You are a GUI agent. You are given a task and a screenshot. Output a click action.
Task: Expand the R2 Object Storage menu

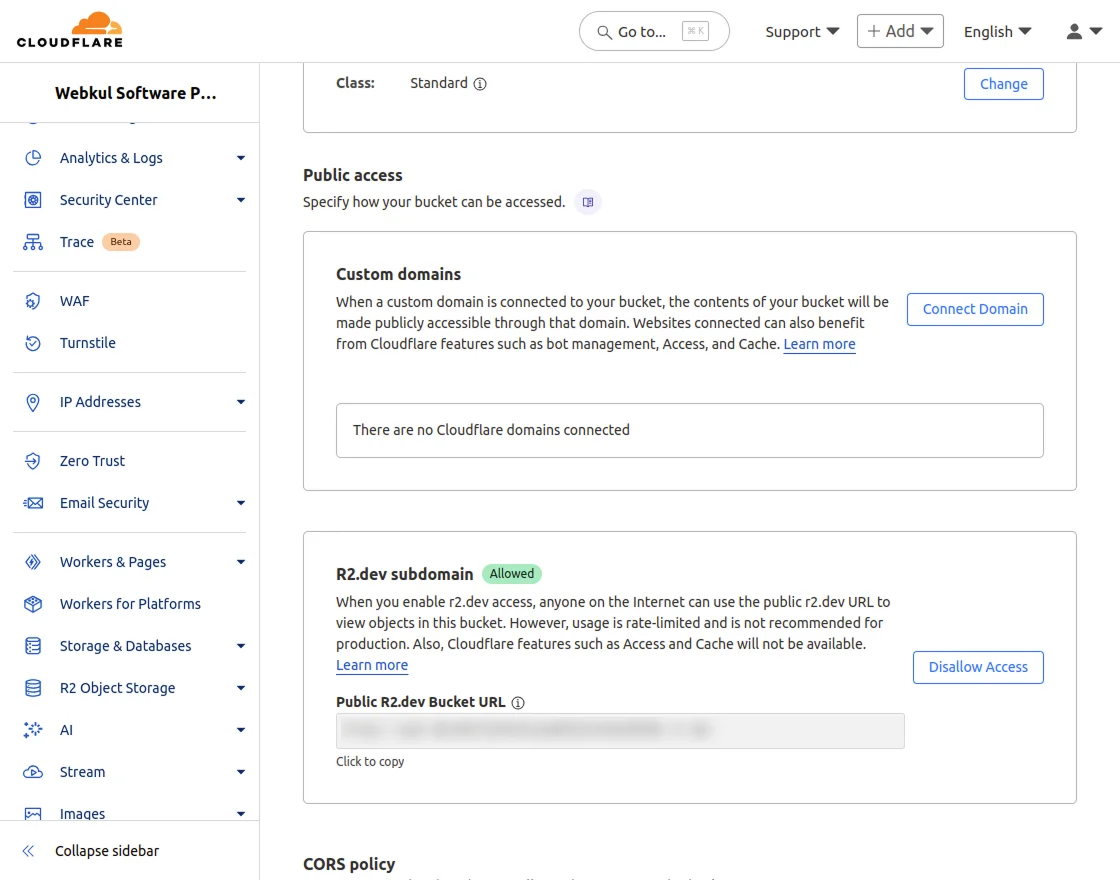pos(241,688)
